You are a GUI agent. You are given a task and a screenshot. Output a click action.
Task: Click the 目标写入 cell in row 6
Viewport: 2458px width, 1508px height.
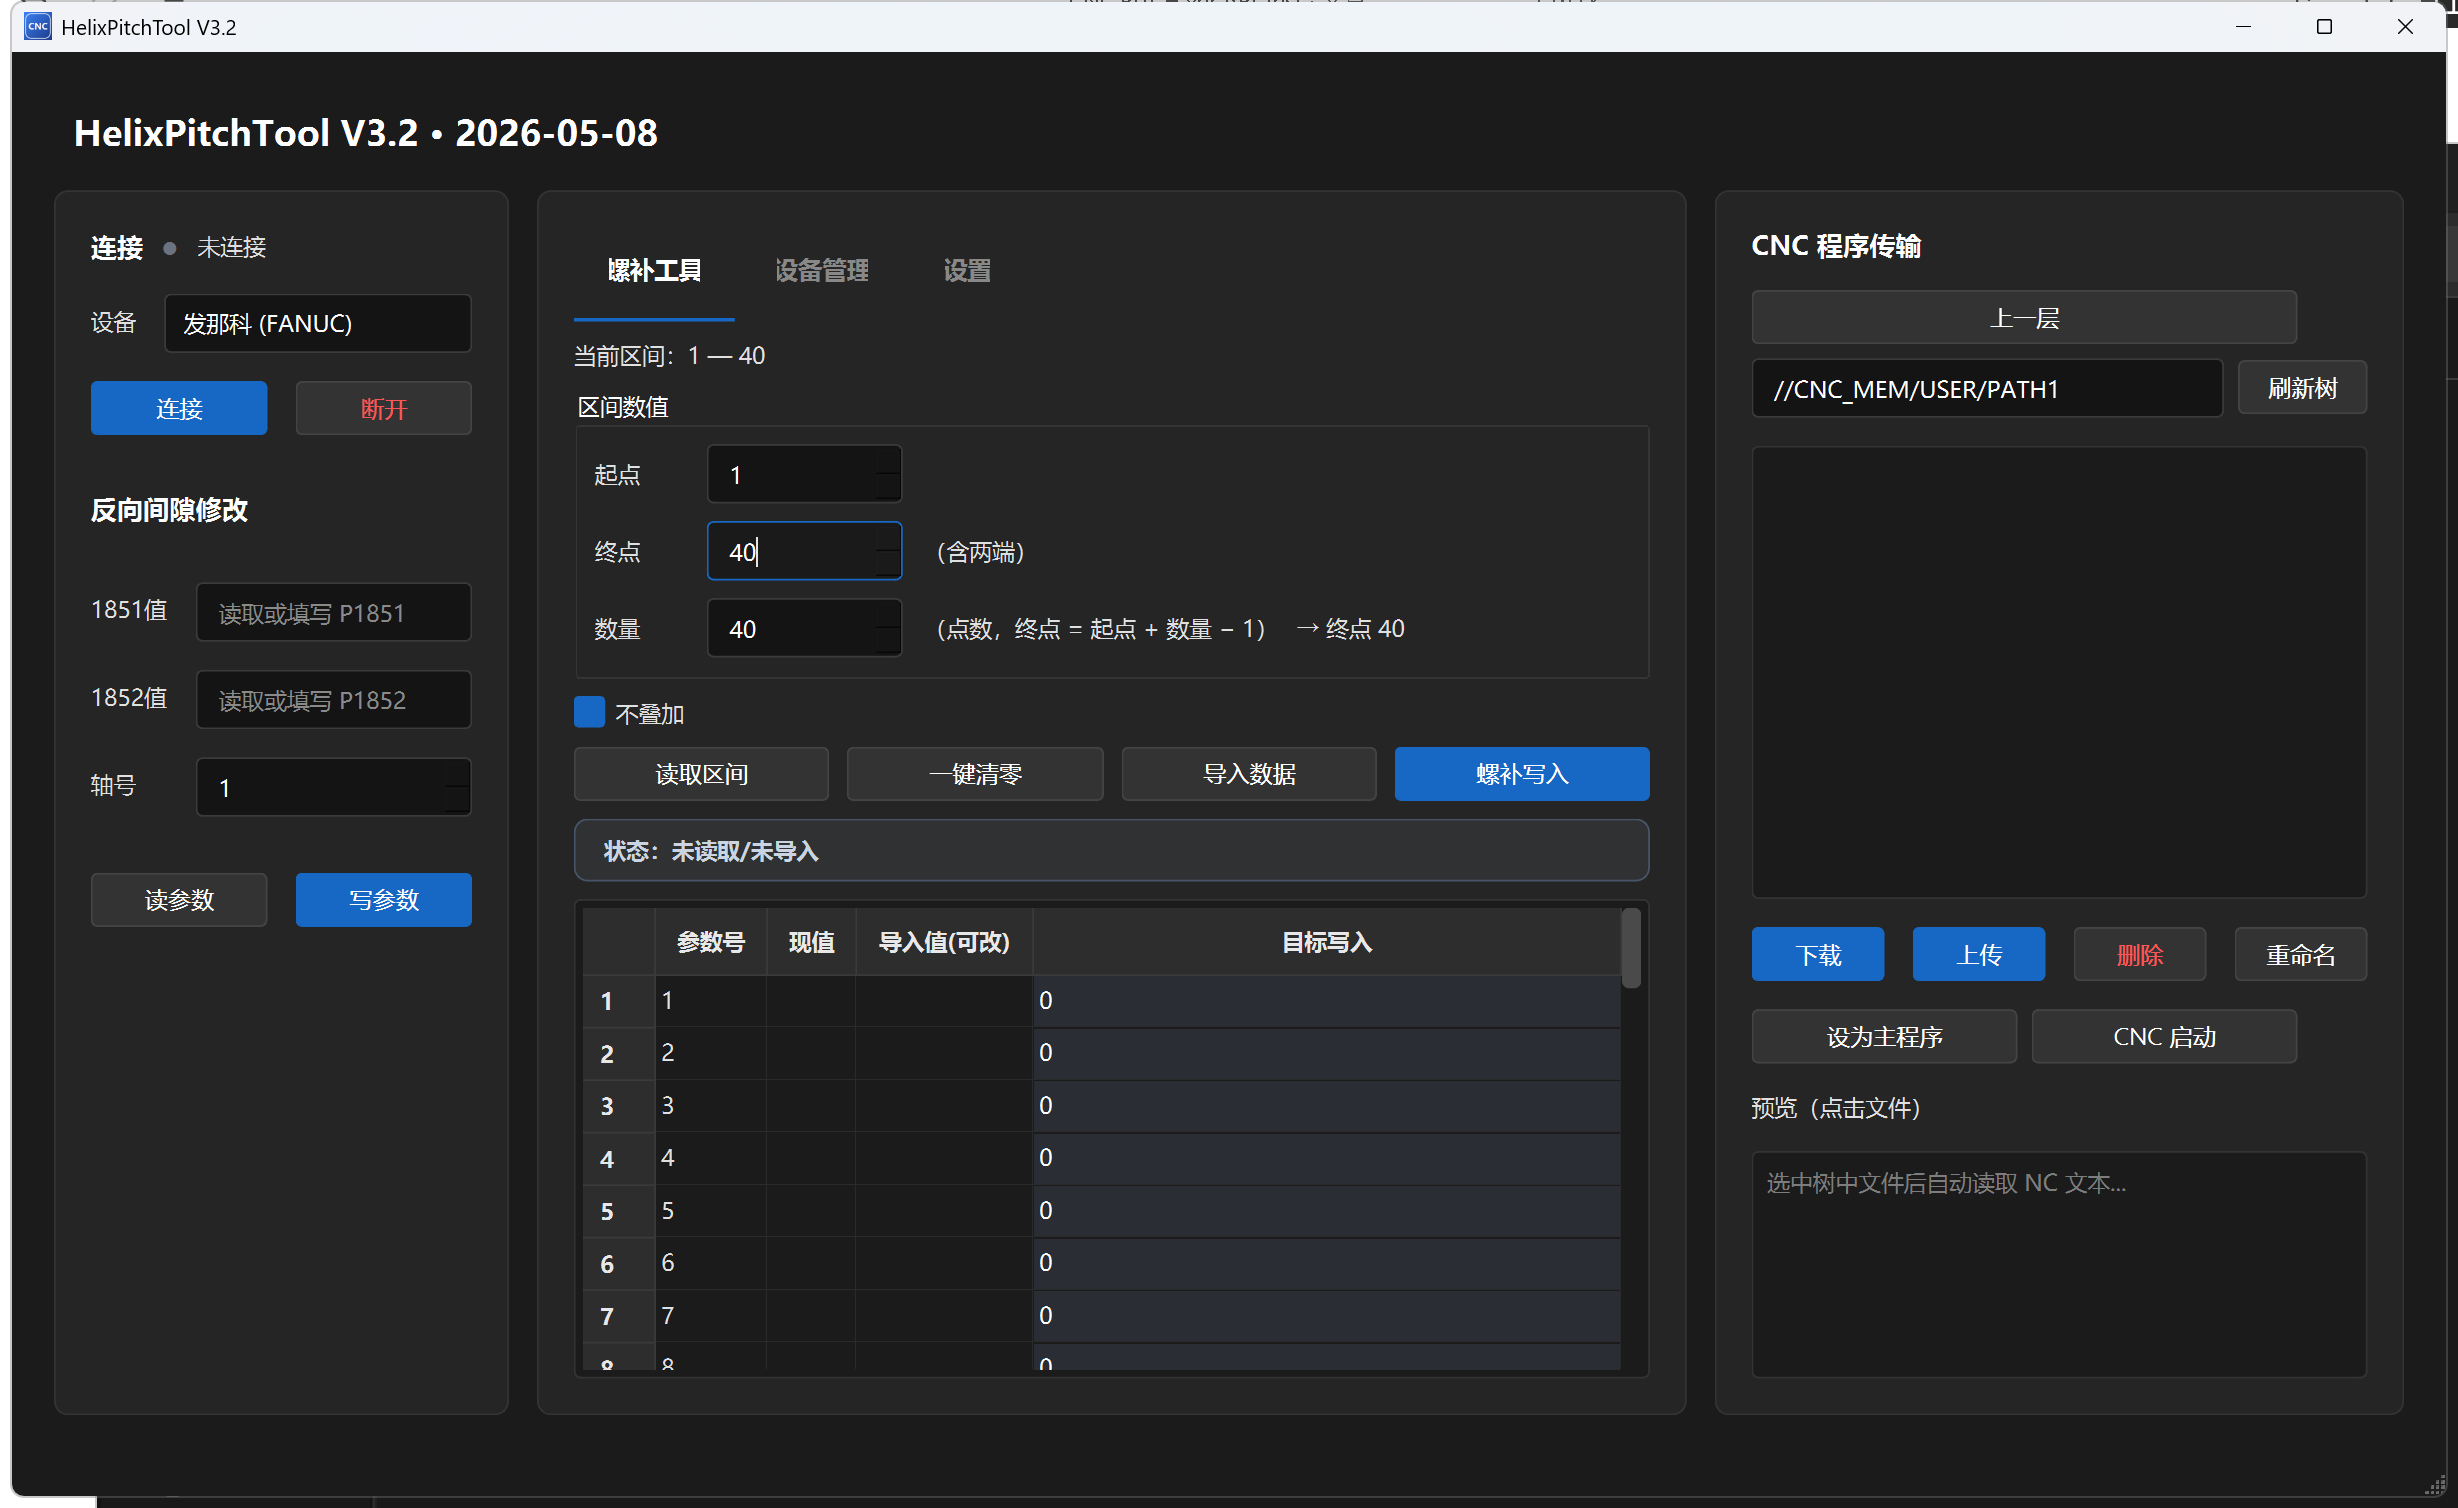(x=1327, y=1263)
